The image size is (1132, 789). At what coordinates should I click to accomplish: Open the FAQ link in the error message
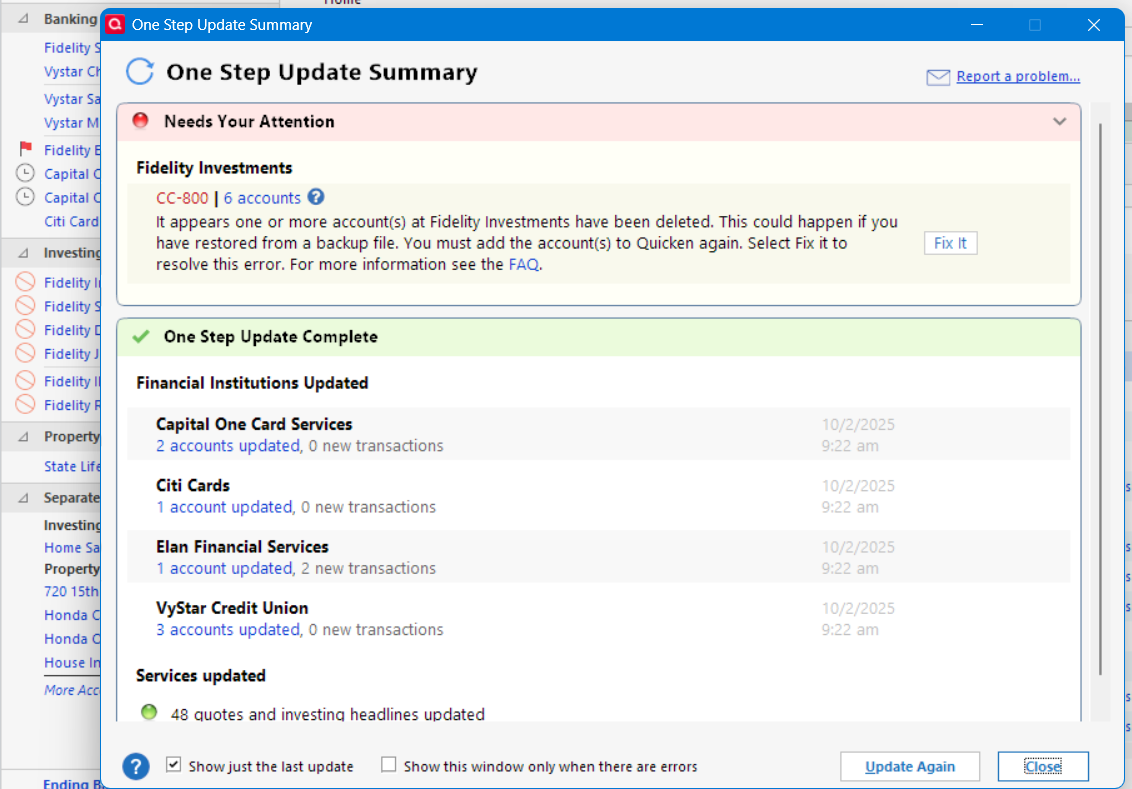(x=523, y=264)
